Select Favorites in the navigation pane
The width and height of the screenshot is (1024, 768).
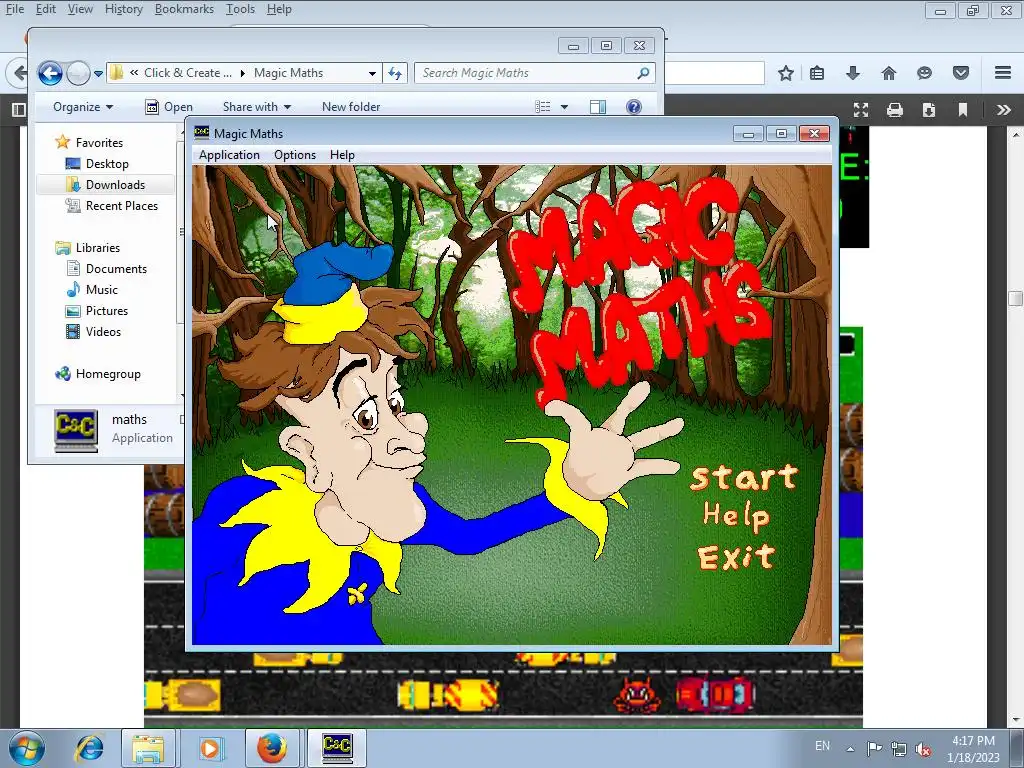point(99,142)
